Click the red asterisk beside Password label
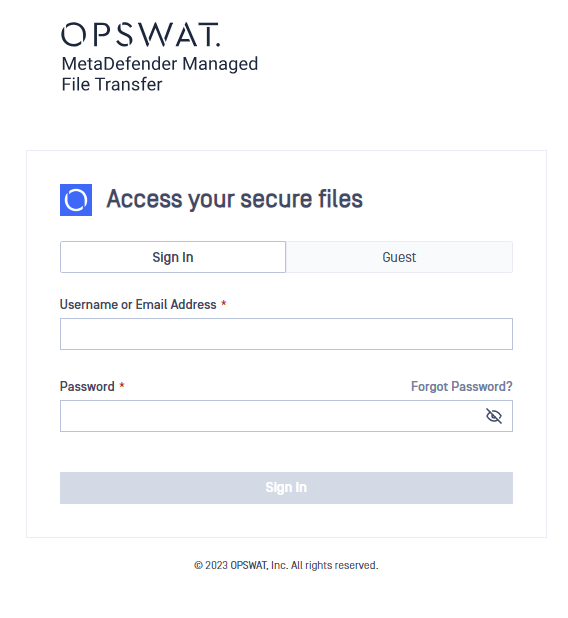This screenshot has height=618, width=568. [122, 385]
